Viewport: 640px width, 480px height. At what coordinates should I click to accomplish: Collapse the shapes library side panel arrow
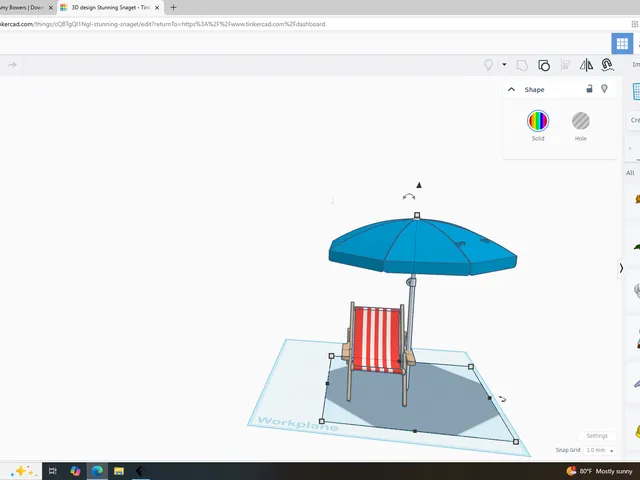coord(621,268)
